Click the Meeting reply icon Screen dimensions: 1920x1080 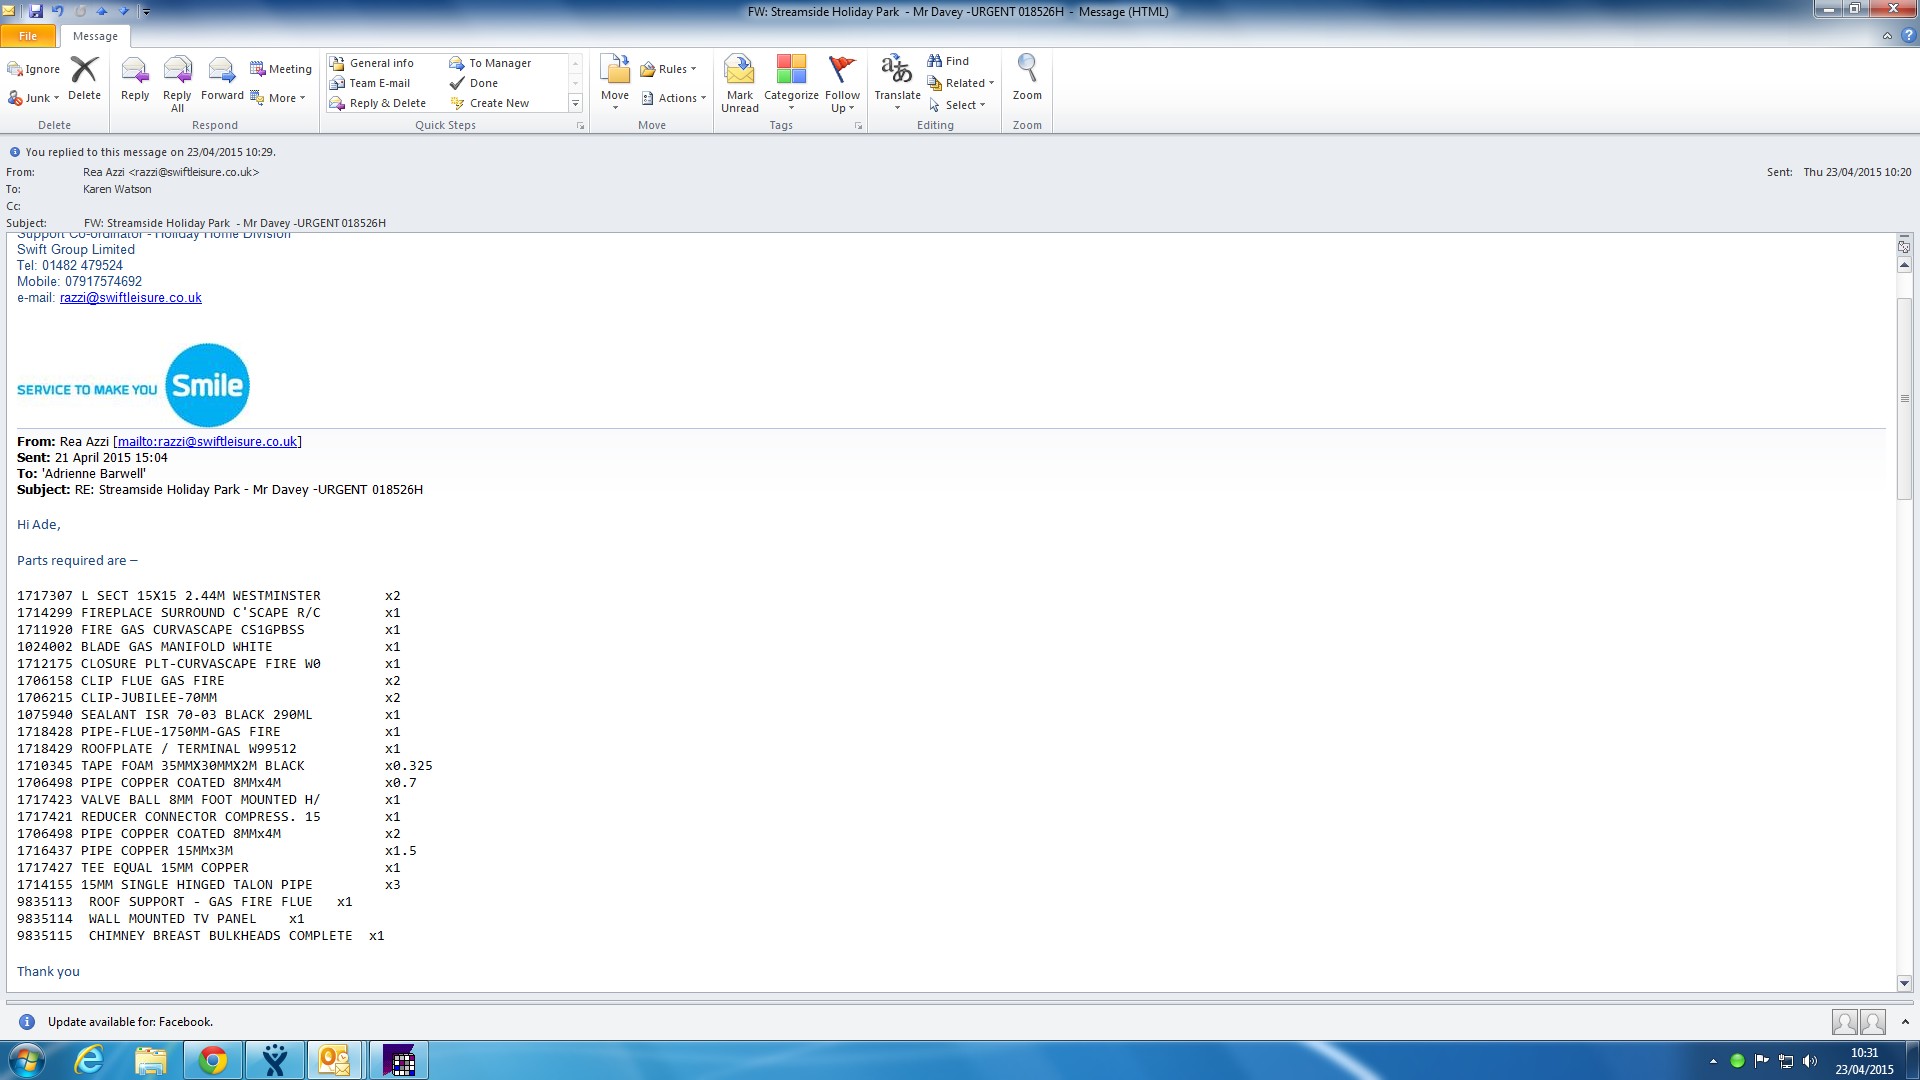pos(280,69)
